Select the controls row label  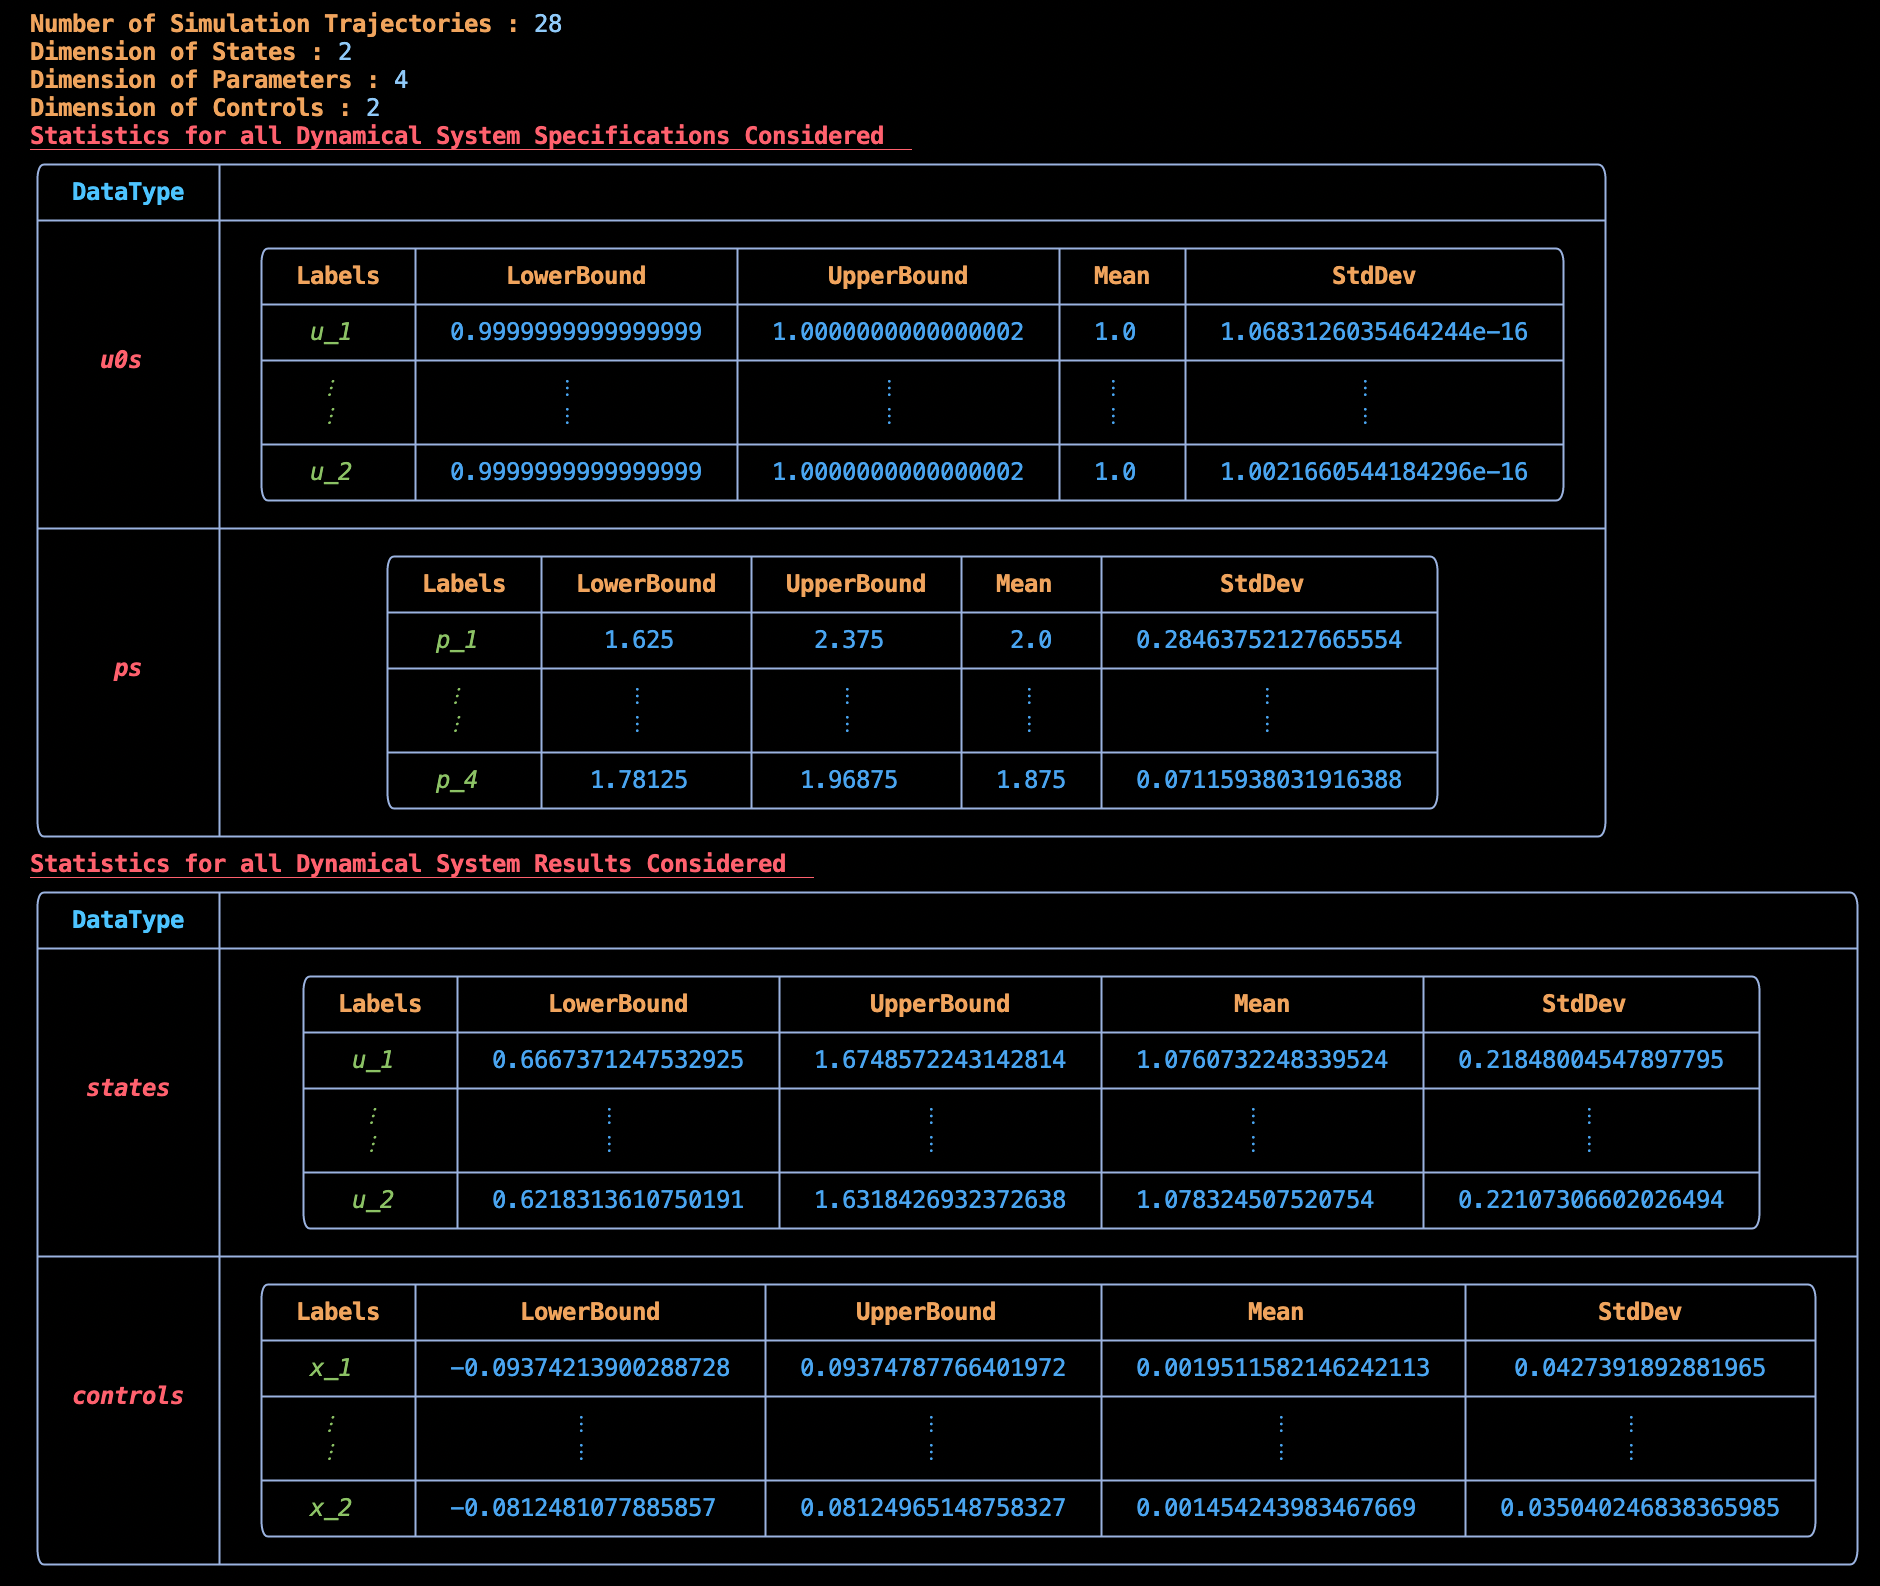tap(128, 1396)
